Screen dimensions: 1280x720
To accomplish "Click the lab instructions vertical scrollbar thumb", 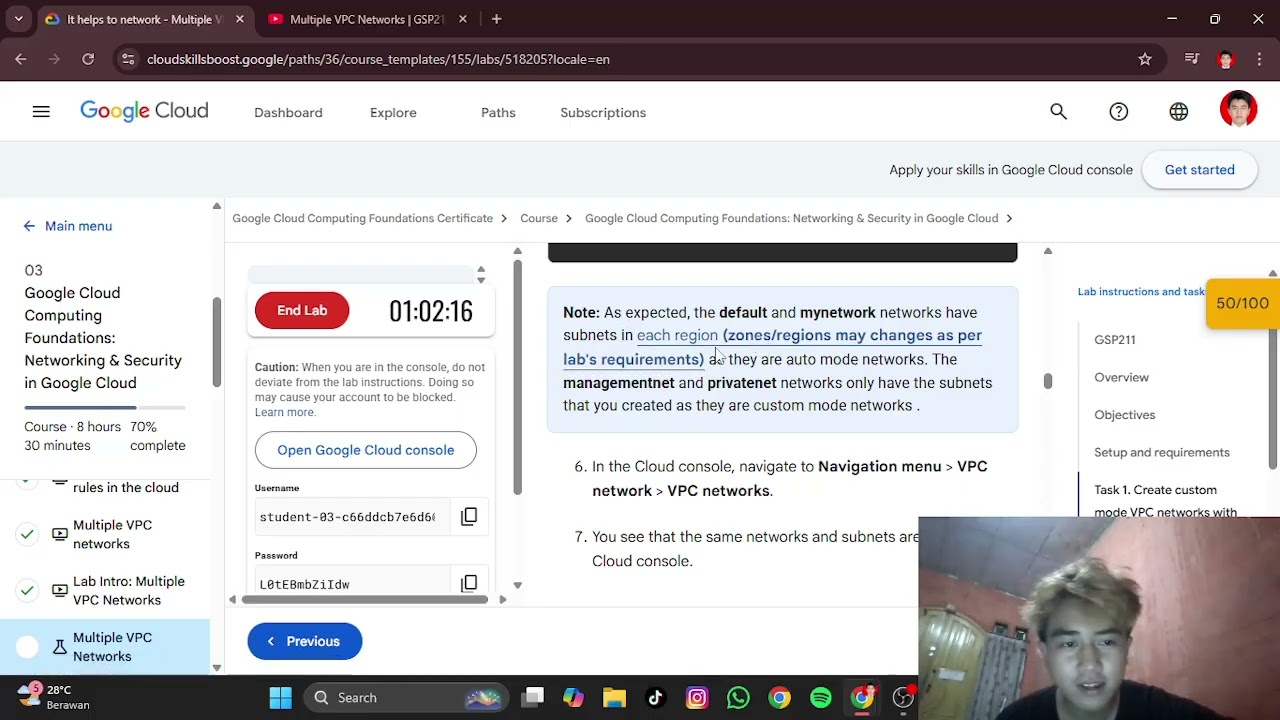I will click(1047, 381).
